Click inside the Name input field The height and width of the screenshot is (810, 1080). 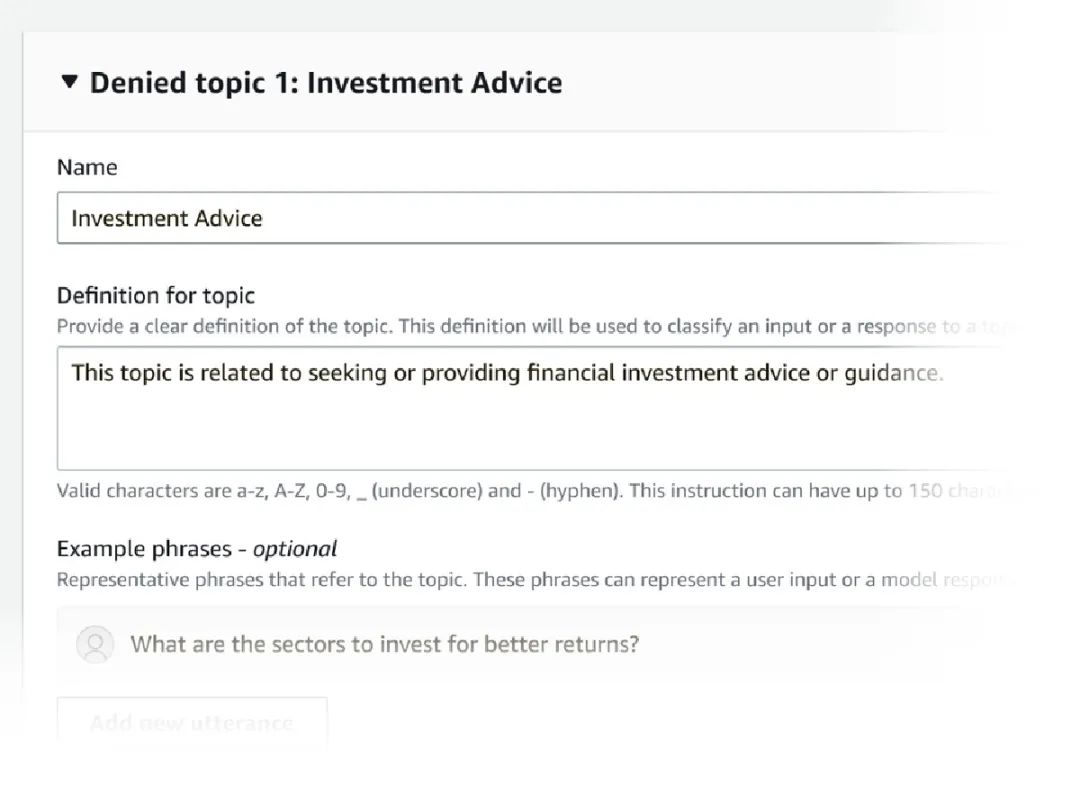click(500, 218)
